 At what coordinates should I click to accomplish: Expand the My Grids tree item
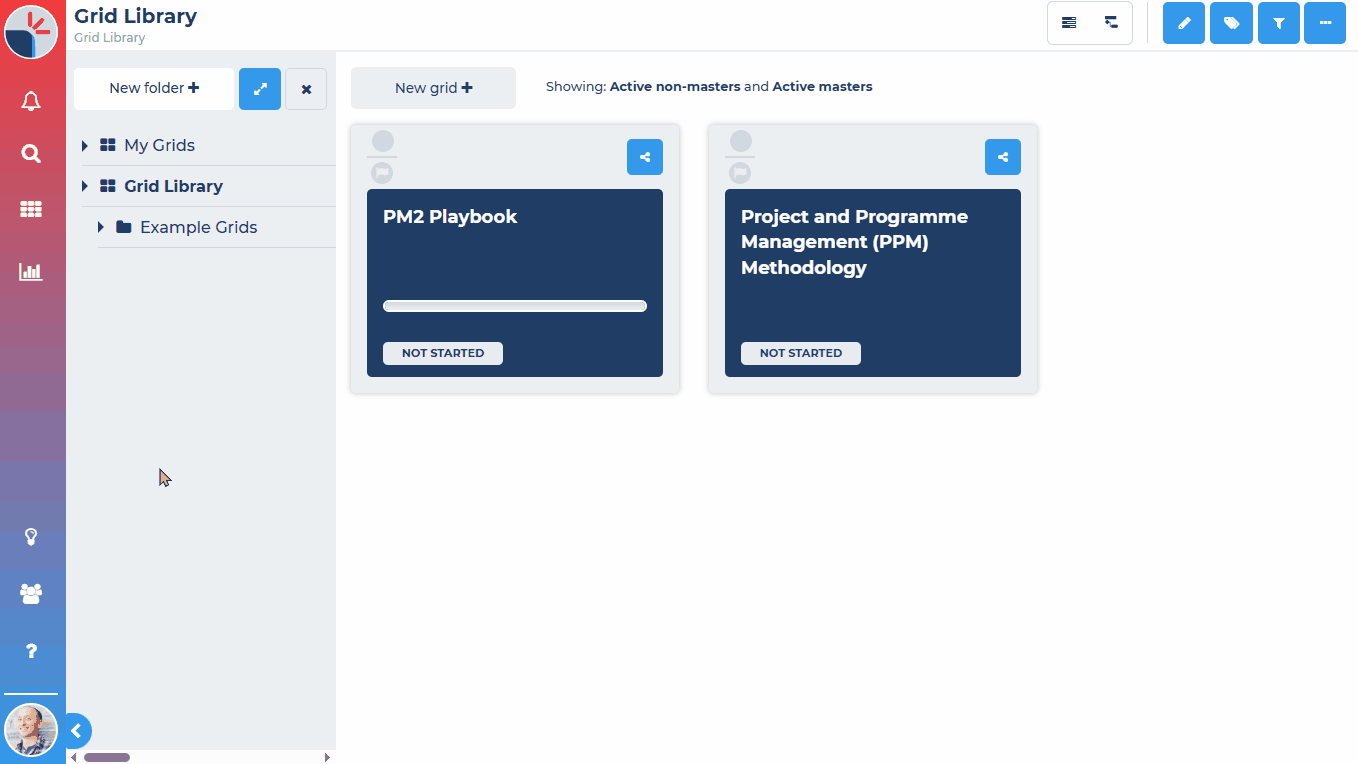click(84, 145)
